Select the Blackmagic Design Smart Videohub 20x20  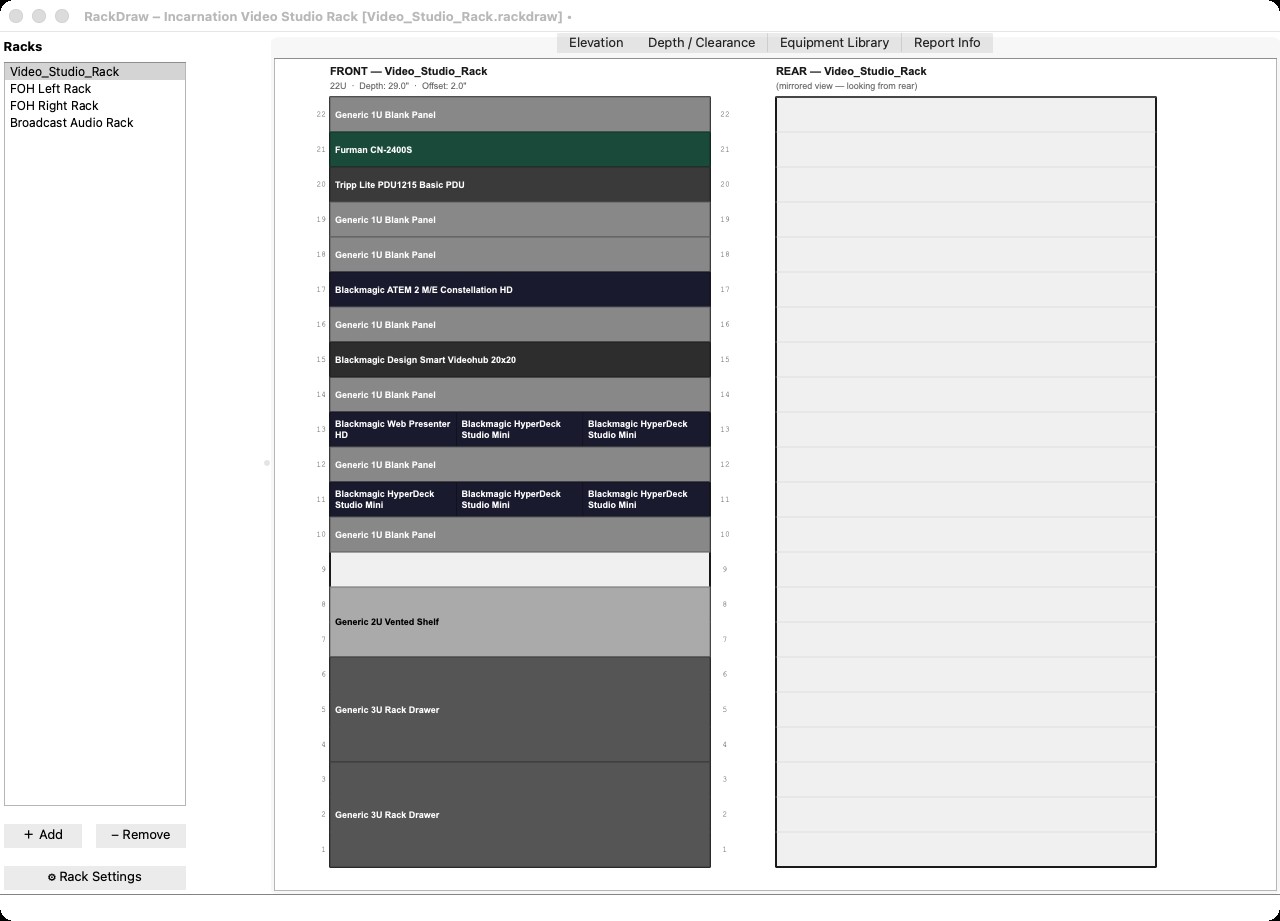pos(520,360)
